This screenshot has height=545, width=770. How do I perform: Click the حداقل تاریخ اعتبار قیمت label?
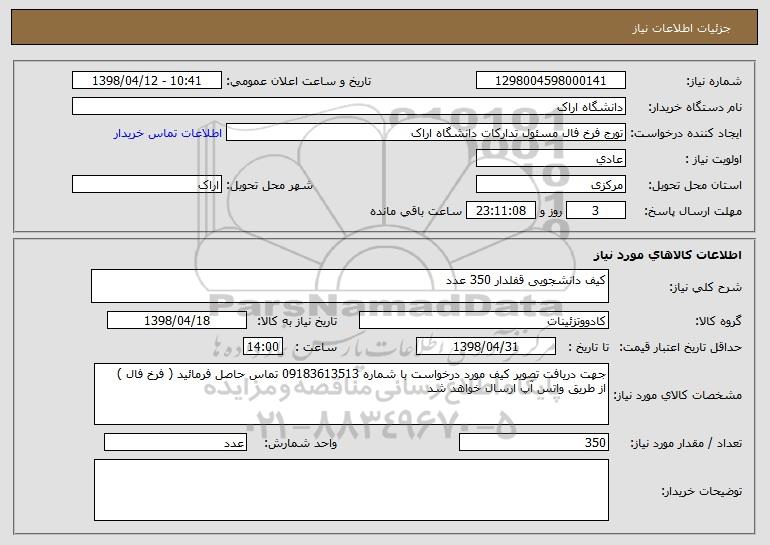pos(681,348)
